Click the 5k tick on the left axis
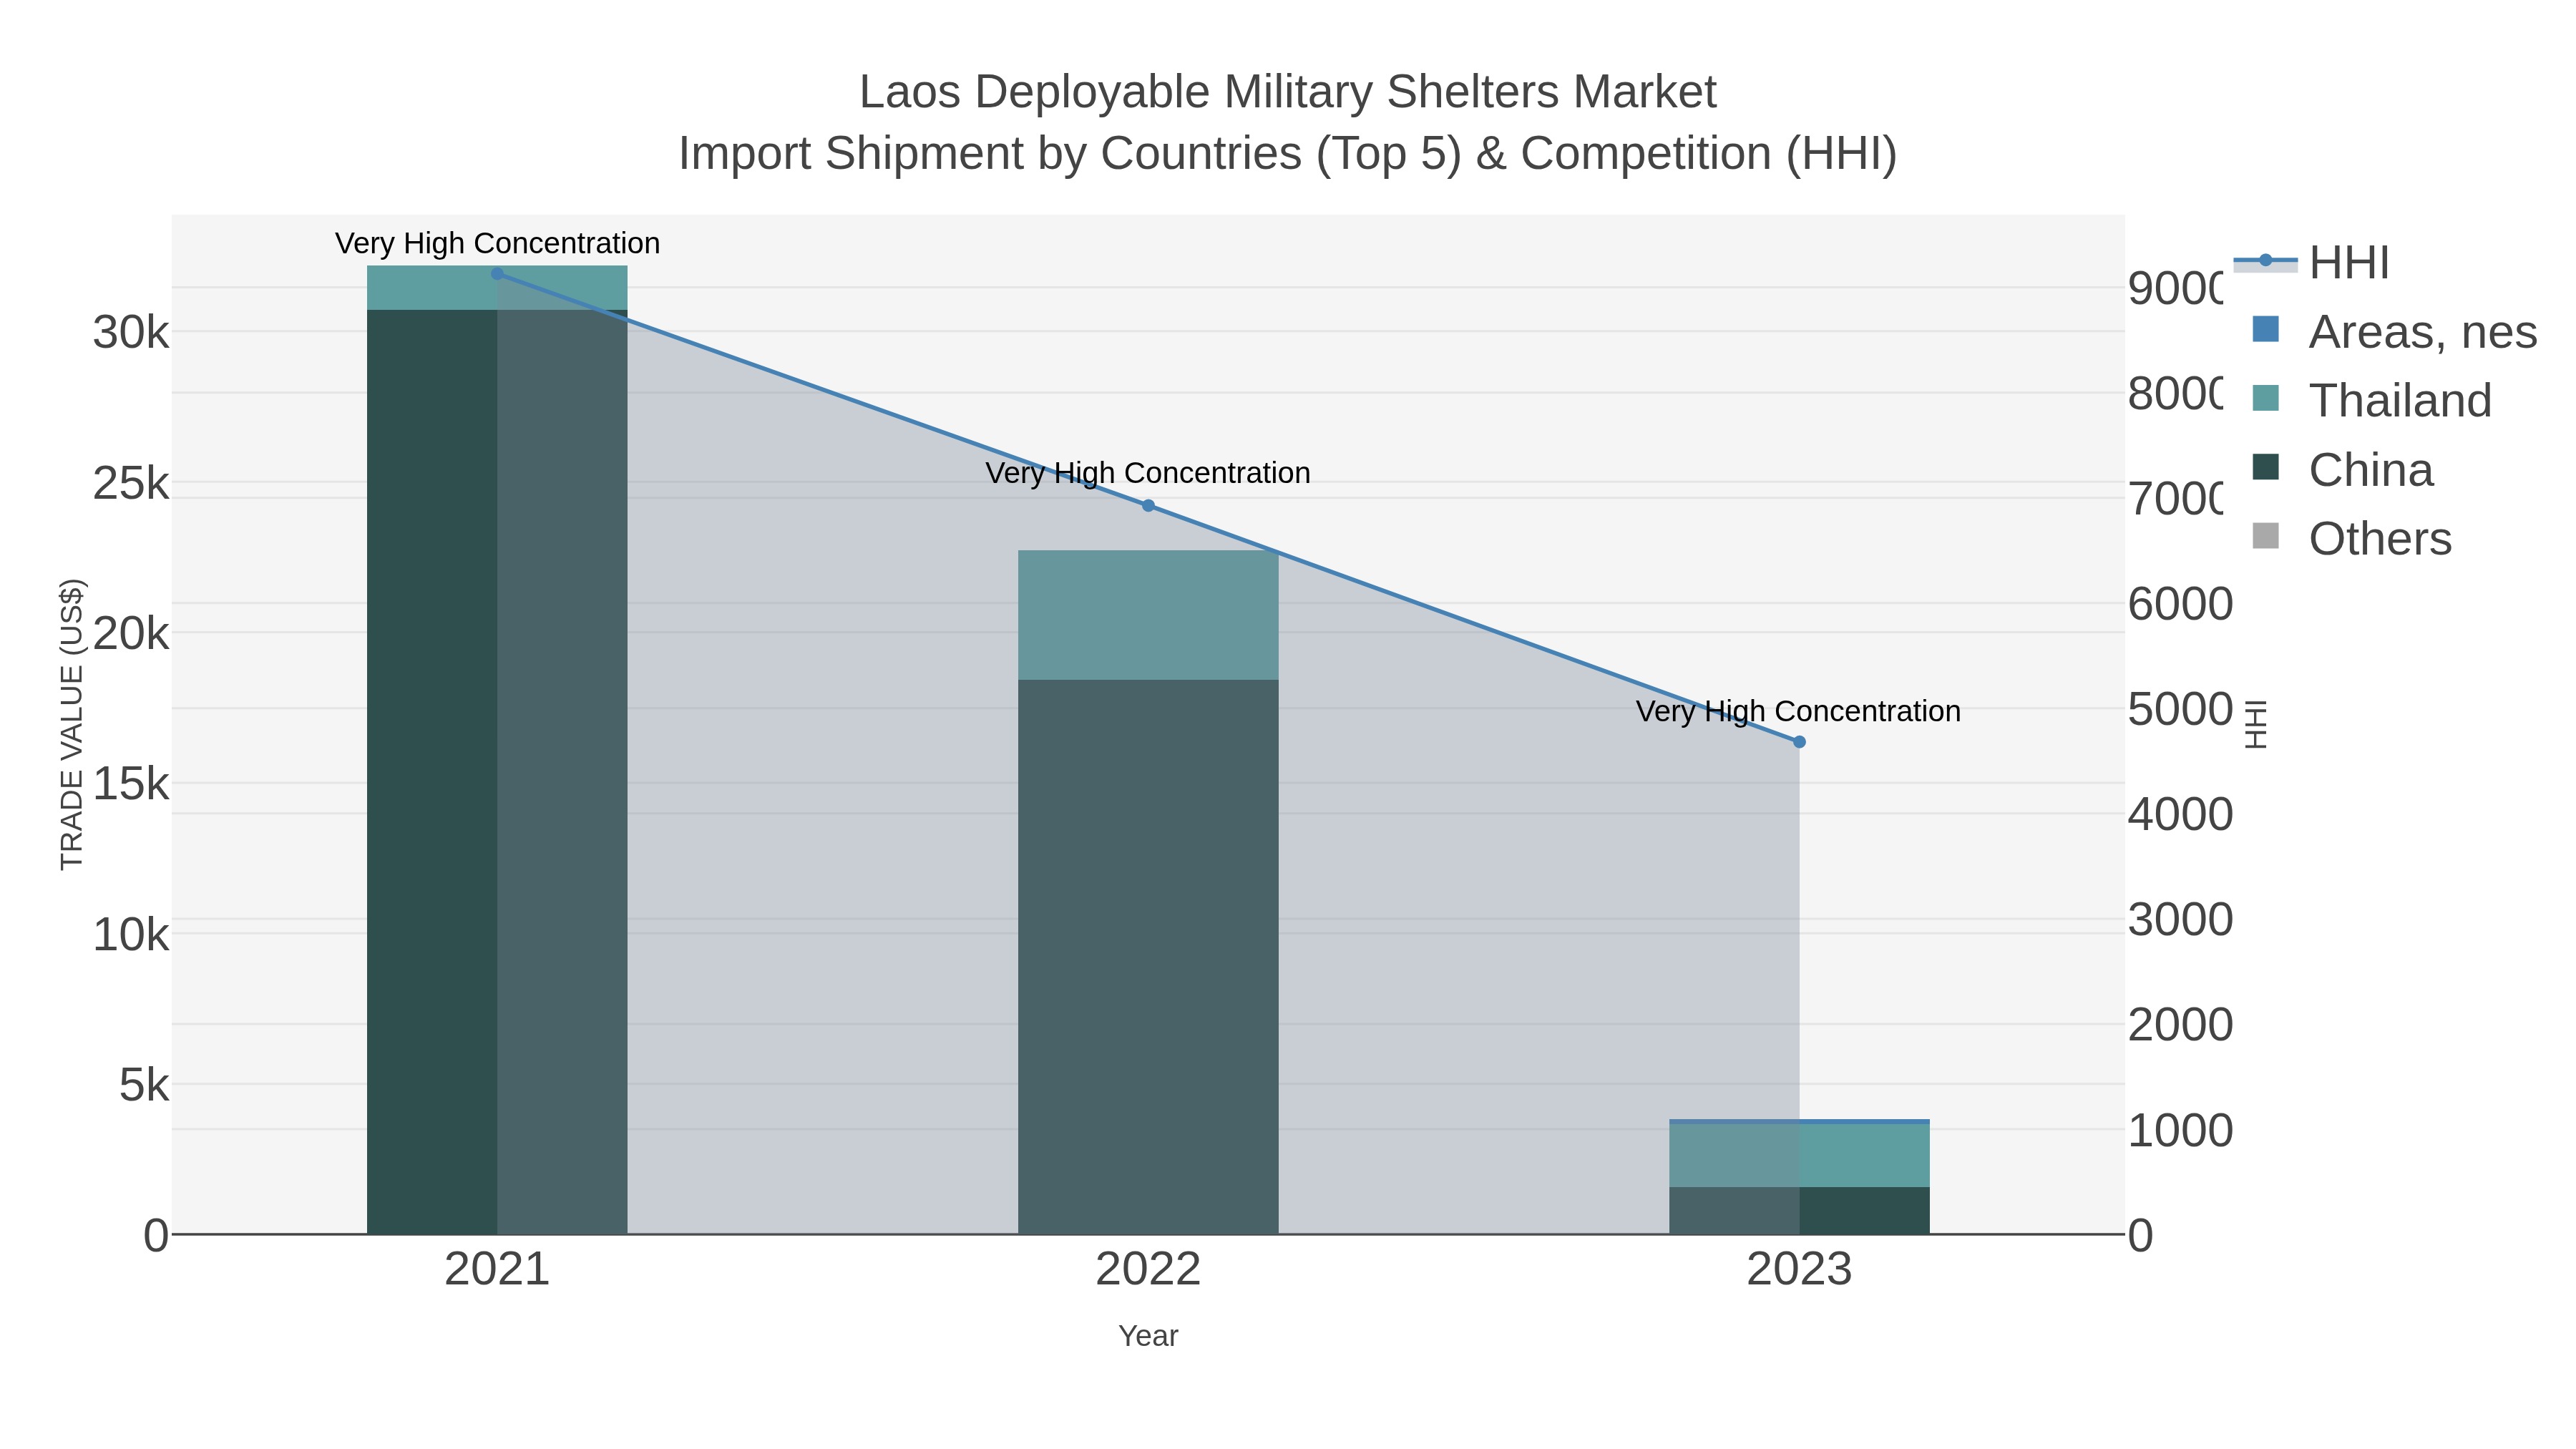The width and height of the screenshot is (2576, 1449). [144, 1085]
